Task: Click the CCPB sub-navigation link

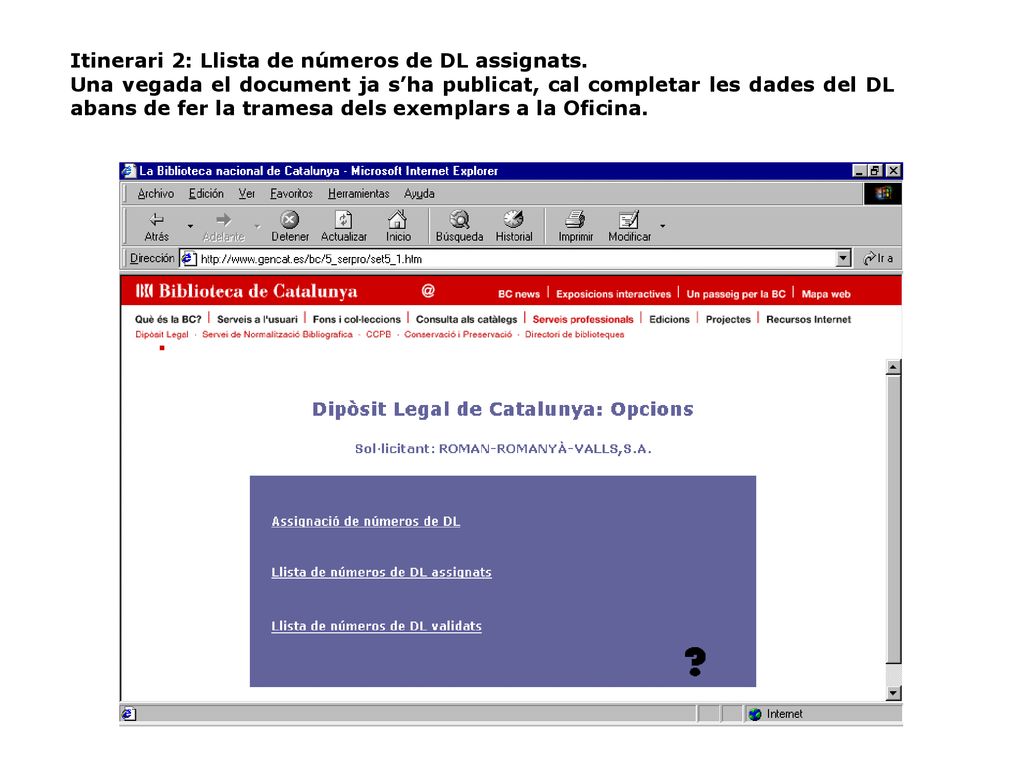Action: tap(378, 334)
